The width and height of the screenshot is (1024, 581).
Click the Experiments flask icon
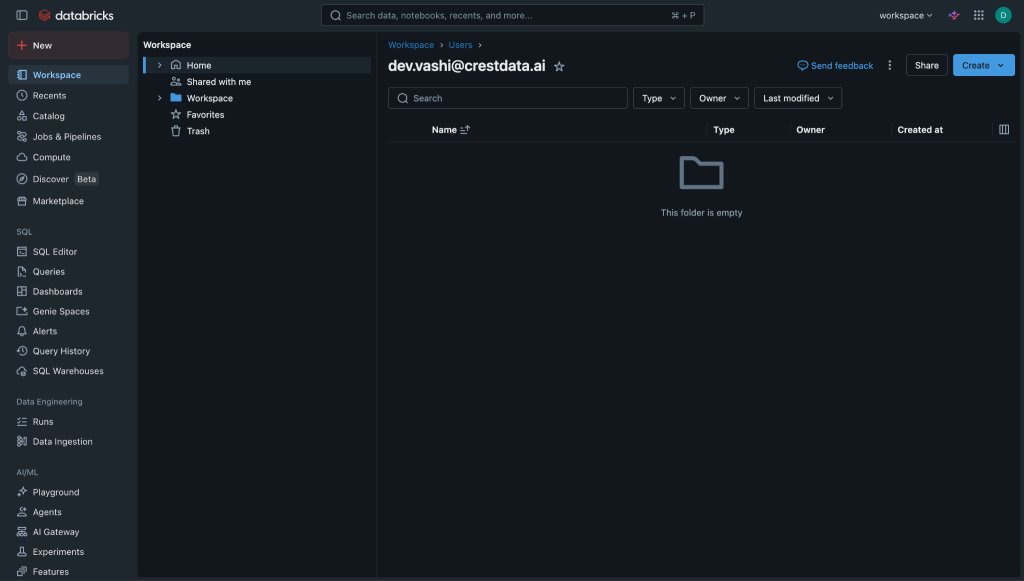[x=22, y=552]
